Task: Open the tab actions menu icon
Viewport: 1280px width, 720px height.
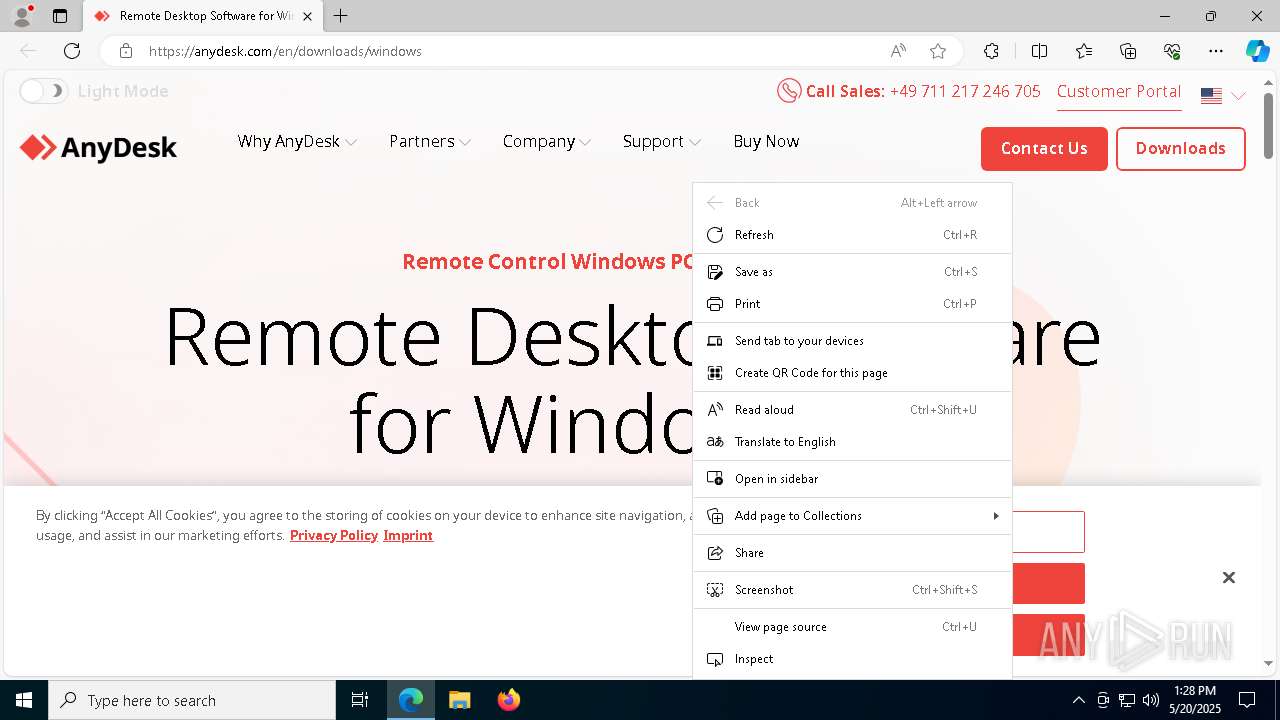Action: [60, 16]
